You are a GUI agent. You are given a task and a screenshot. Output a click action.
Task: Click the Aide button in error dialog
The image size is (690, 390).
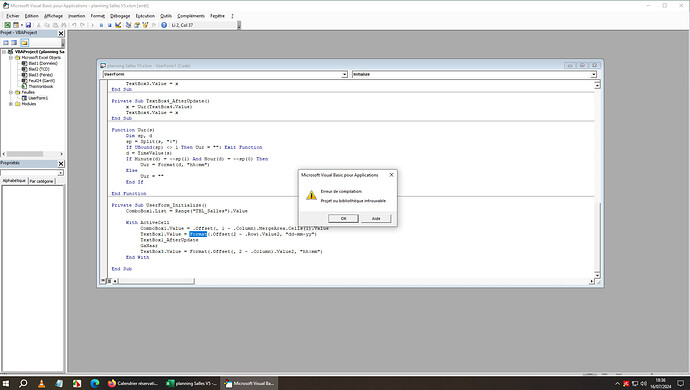(376, 218)
